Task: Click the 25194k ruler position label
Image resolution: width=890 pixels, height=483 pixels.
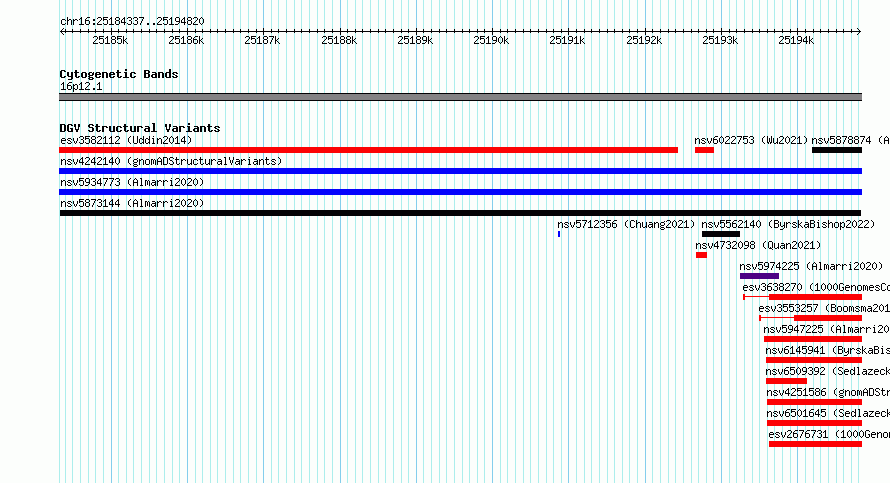Action: point(796,40)
